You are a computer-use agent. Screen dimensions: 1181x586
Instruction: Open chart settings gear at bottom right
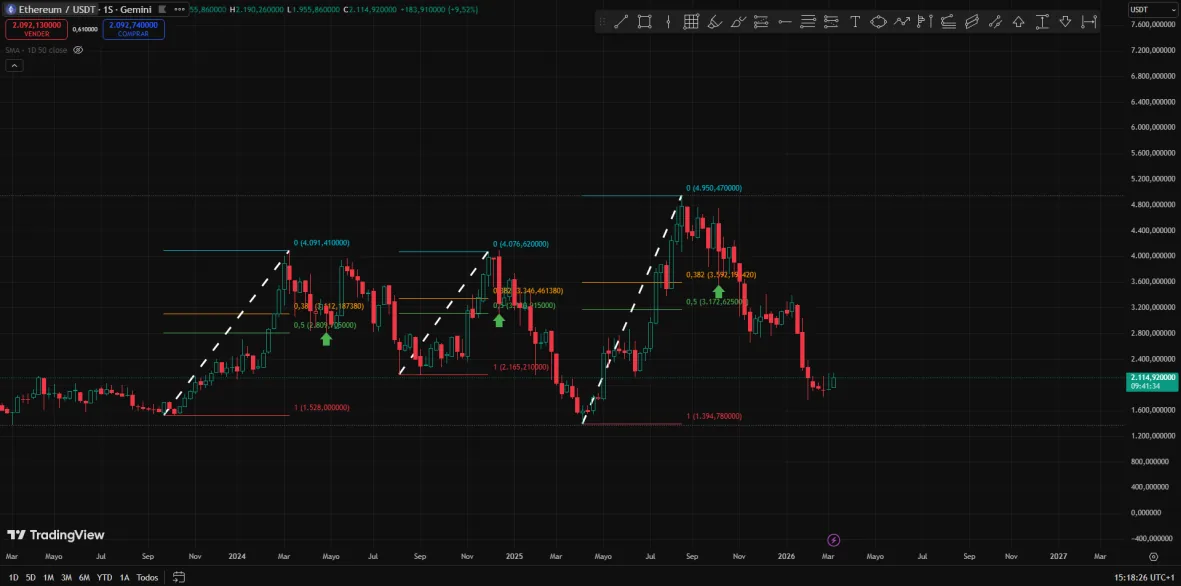(x=1153, y=557)
